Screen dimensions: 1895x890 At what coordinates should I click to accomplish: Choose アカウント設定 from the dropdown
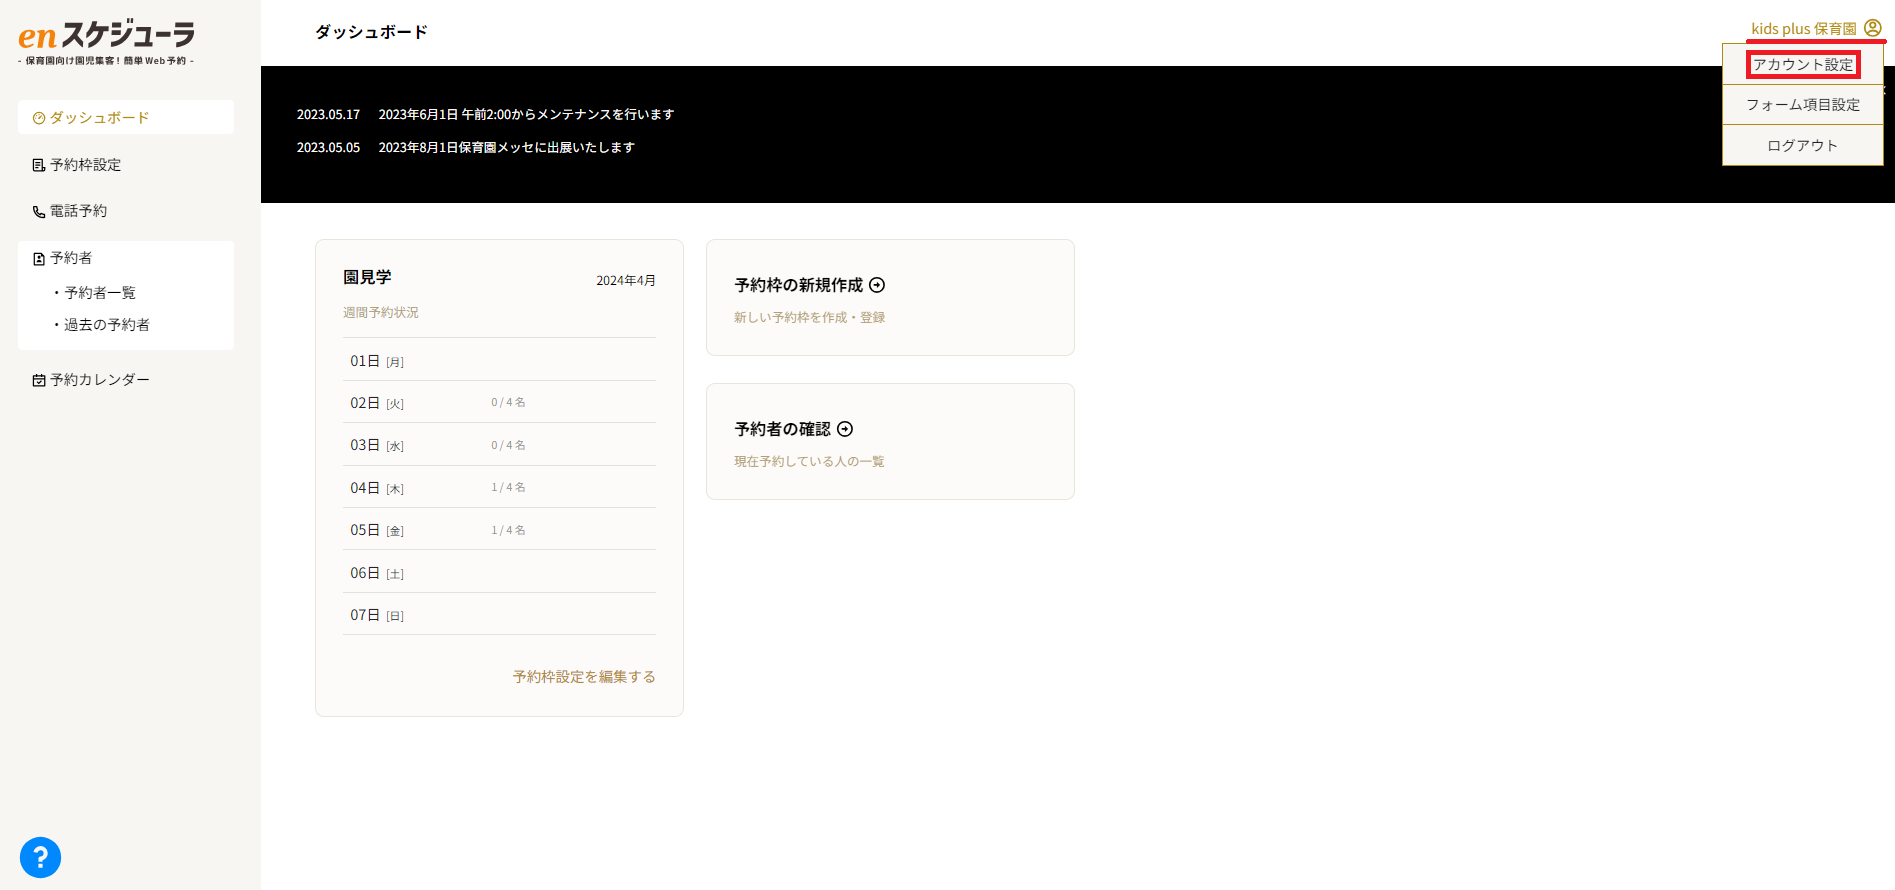coord(1802,65)
